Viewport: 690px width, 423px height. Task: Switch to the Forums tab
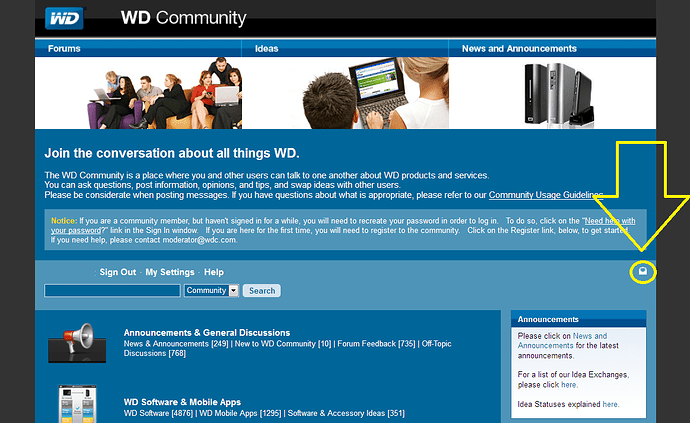click(x=64, y=48)
